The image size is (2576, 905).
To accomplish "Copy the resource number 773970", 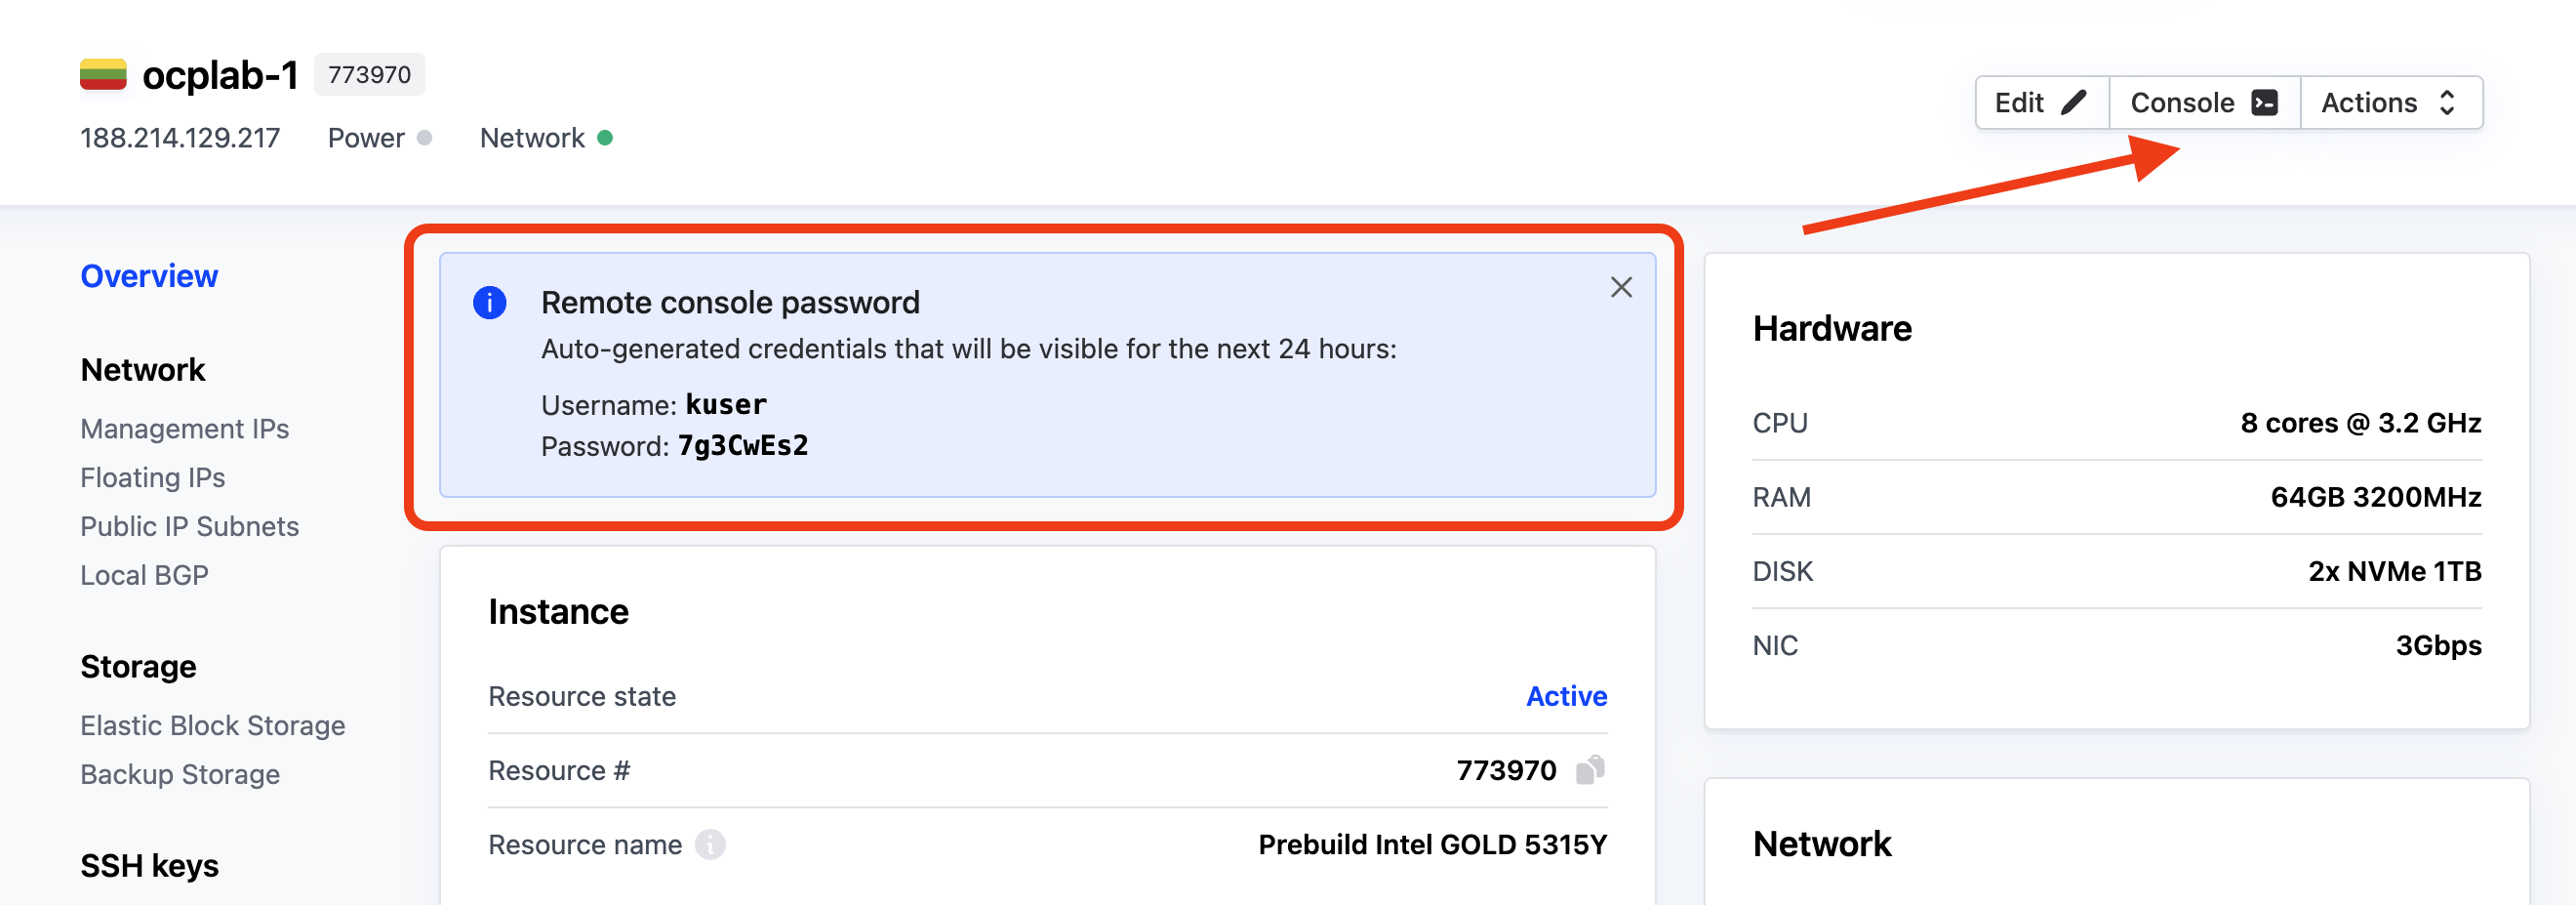I will (1590, 770).
